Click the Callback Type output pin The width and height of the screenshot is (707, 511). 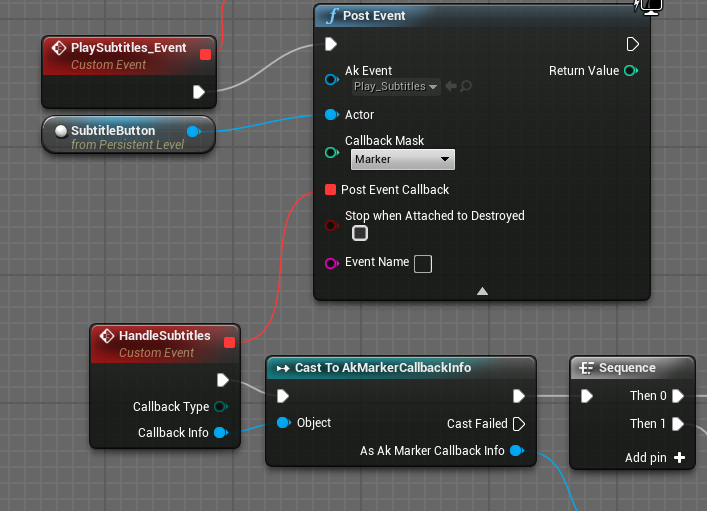coord(220,407)
